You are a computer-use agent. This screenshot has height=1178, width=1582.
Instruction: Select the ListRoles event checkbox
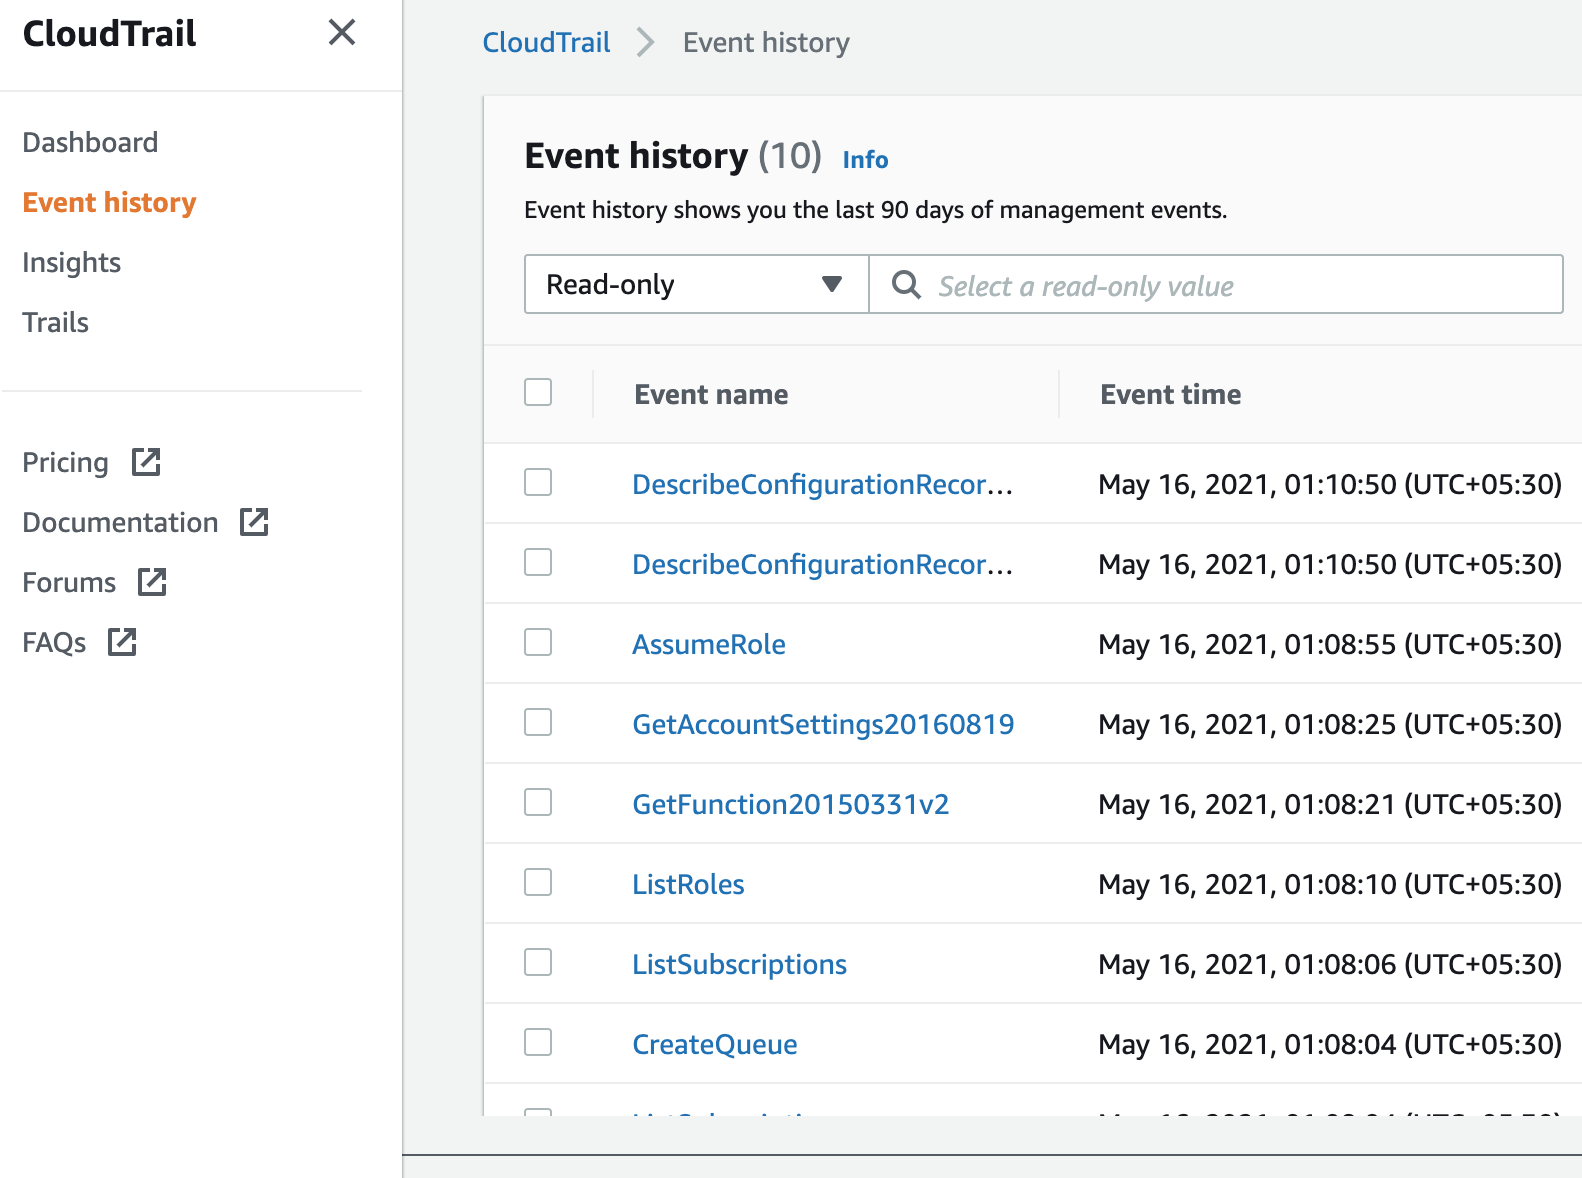538,882
